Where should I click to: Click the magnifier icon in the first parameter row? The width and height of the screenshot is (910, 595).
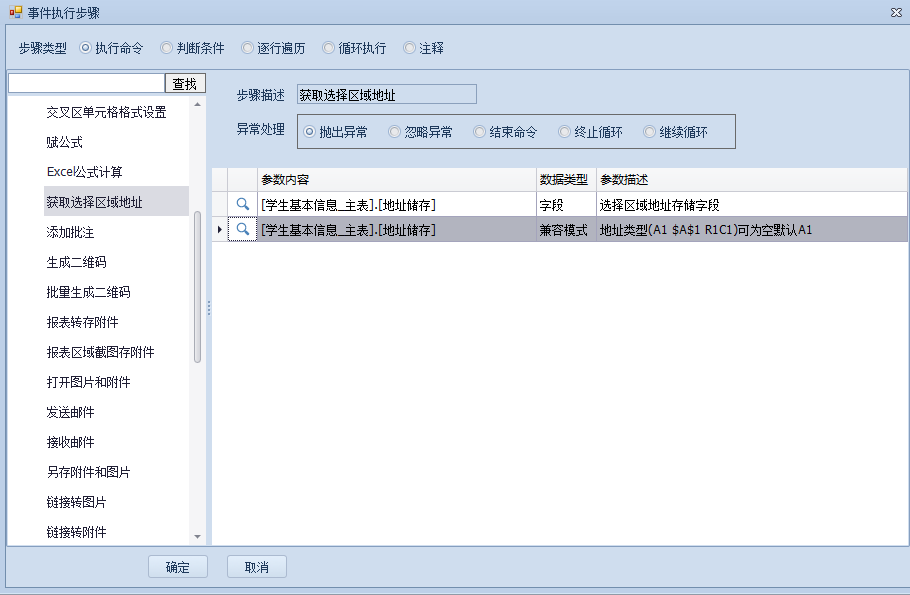(x=242, y=205)
